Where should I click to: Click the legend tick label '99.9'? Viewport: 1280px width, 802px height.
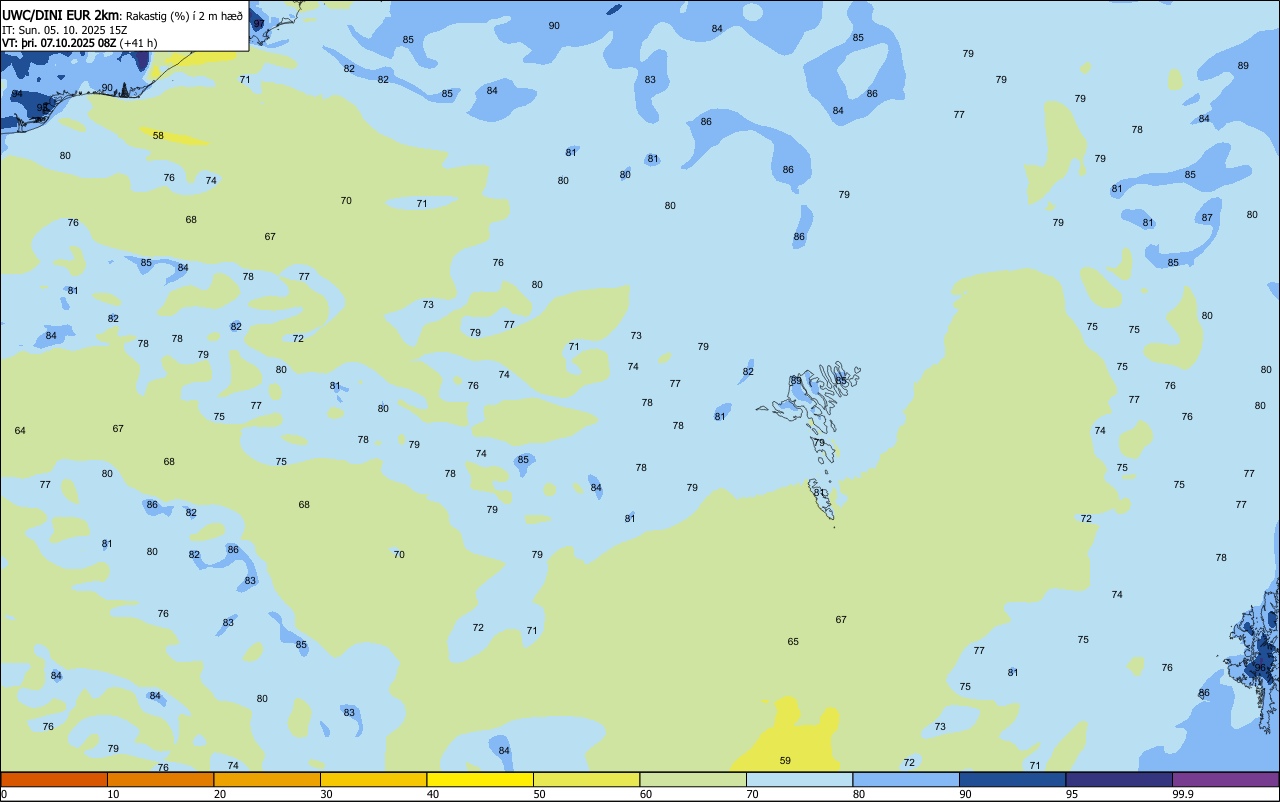1183,794
